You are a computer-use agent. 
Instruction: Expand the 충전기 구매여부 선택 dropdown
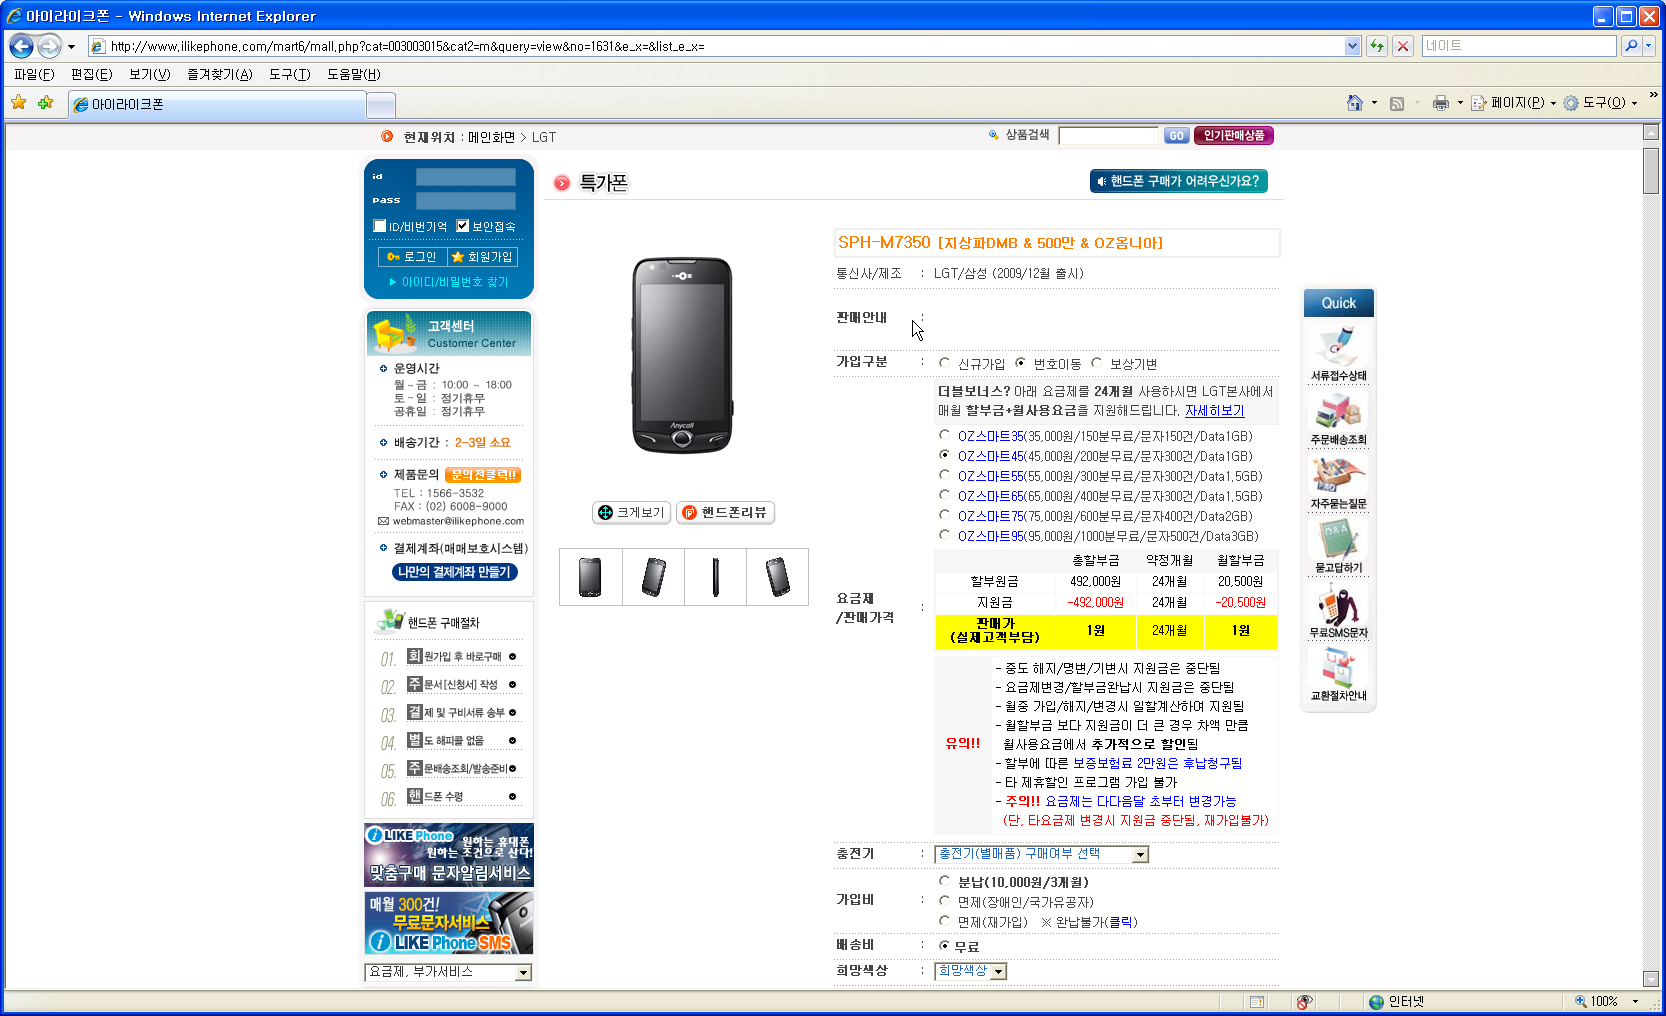coord(1139,854)
